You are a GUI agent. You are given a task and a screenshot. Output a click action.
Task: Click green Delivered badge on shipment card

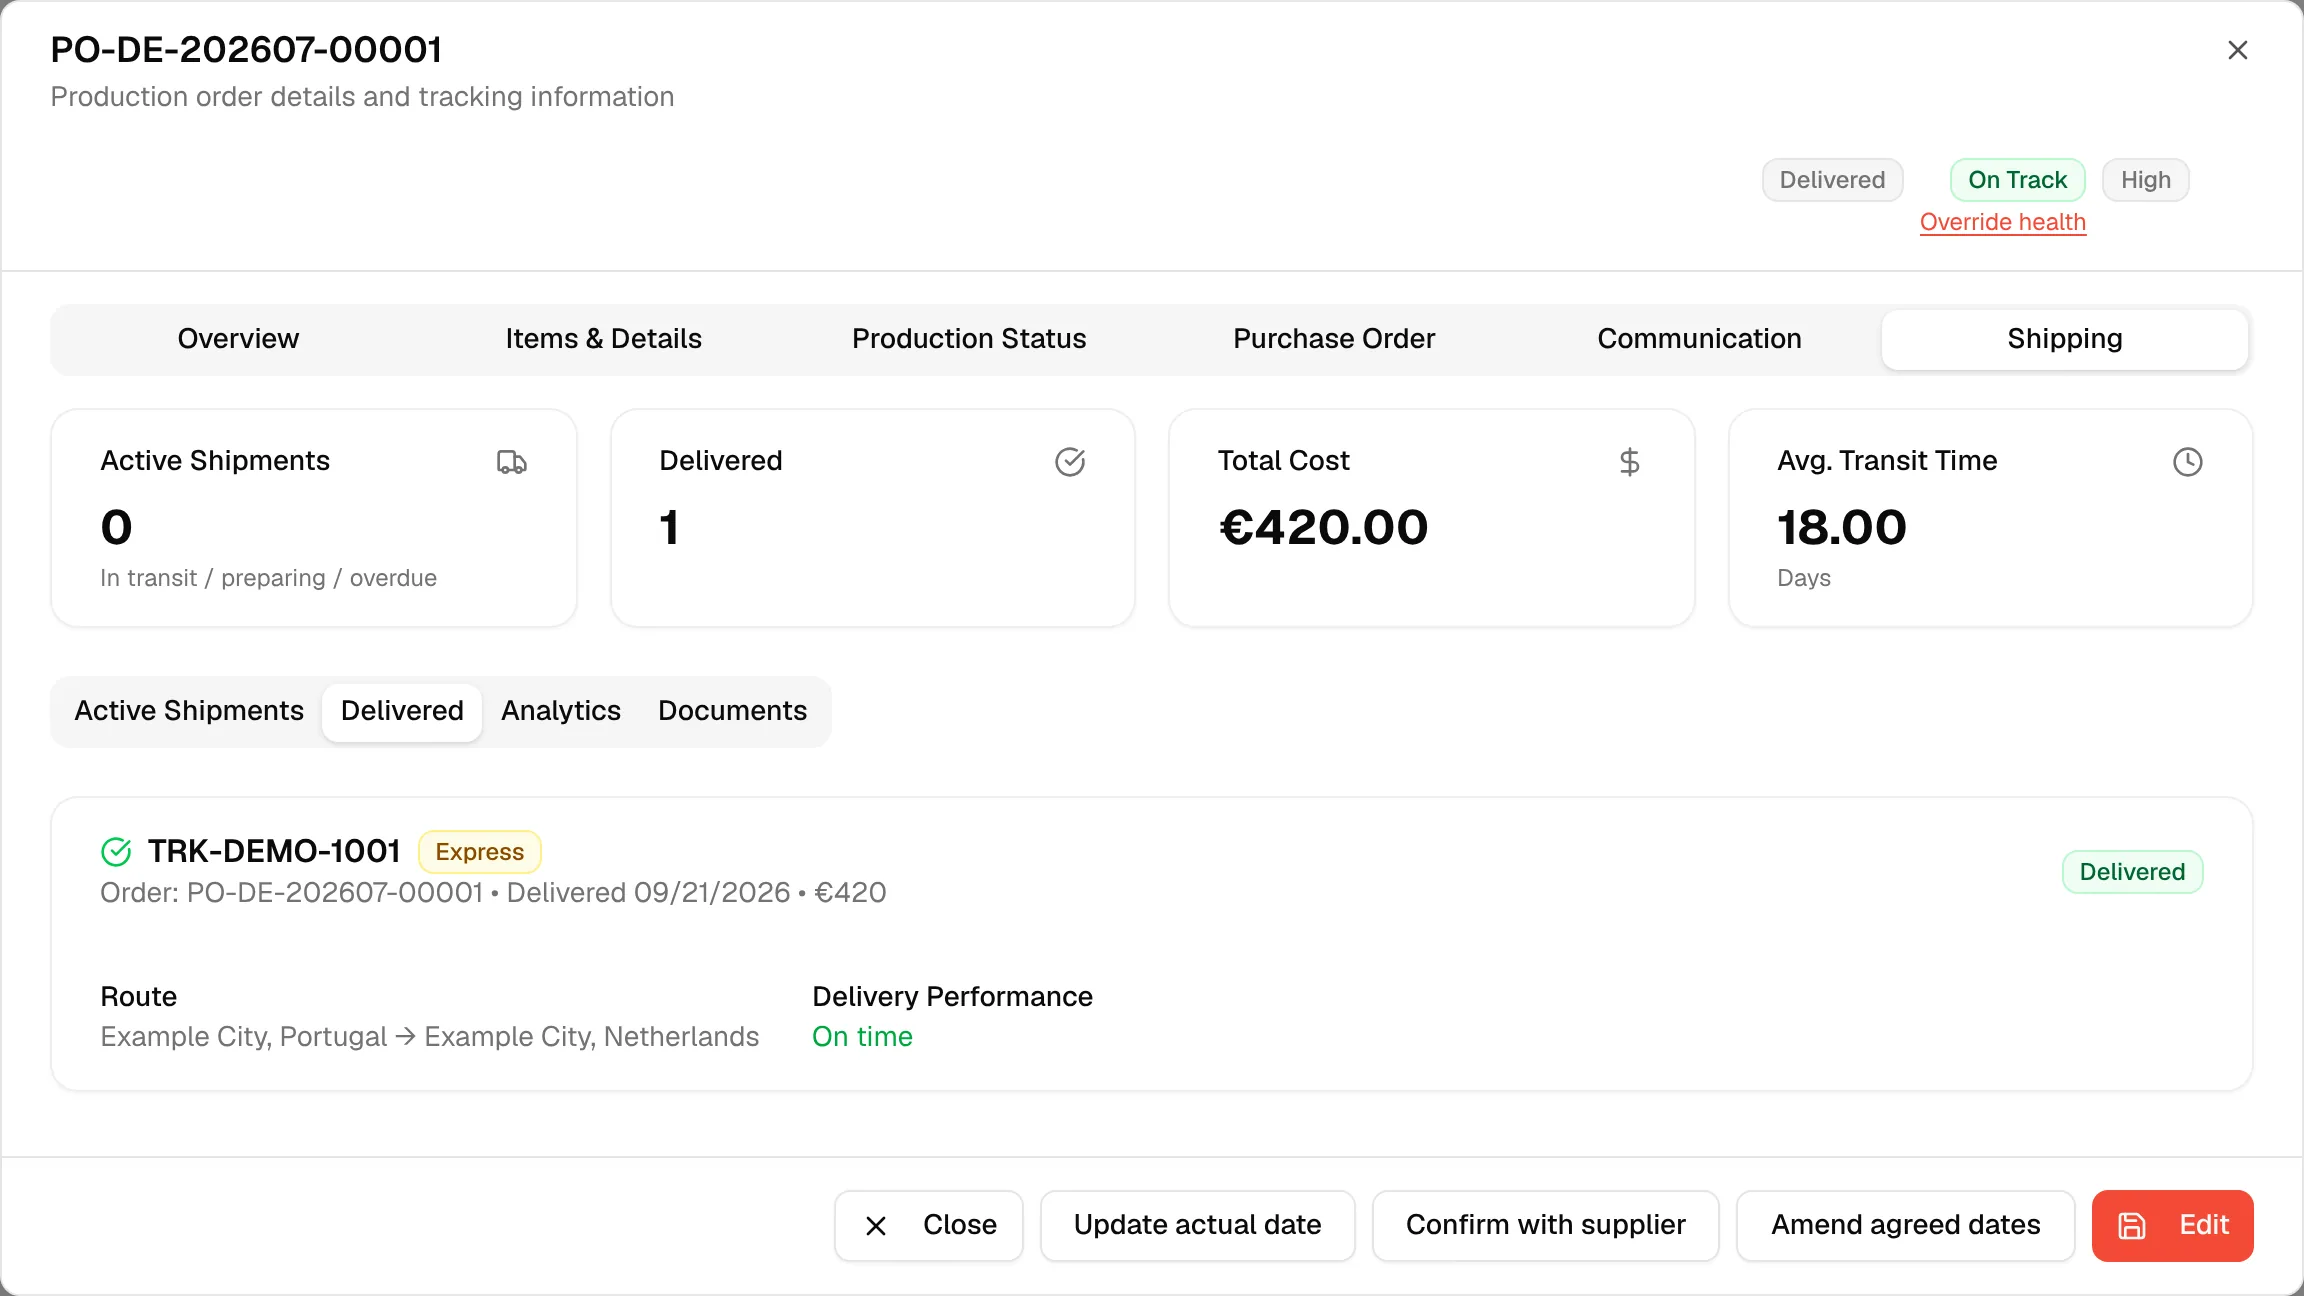pos(2132,872)
